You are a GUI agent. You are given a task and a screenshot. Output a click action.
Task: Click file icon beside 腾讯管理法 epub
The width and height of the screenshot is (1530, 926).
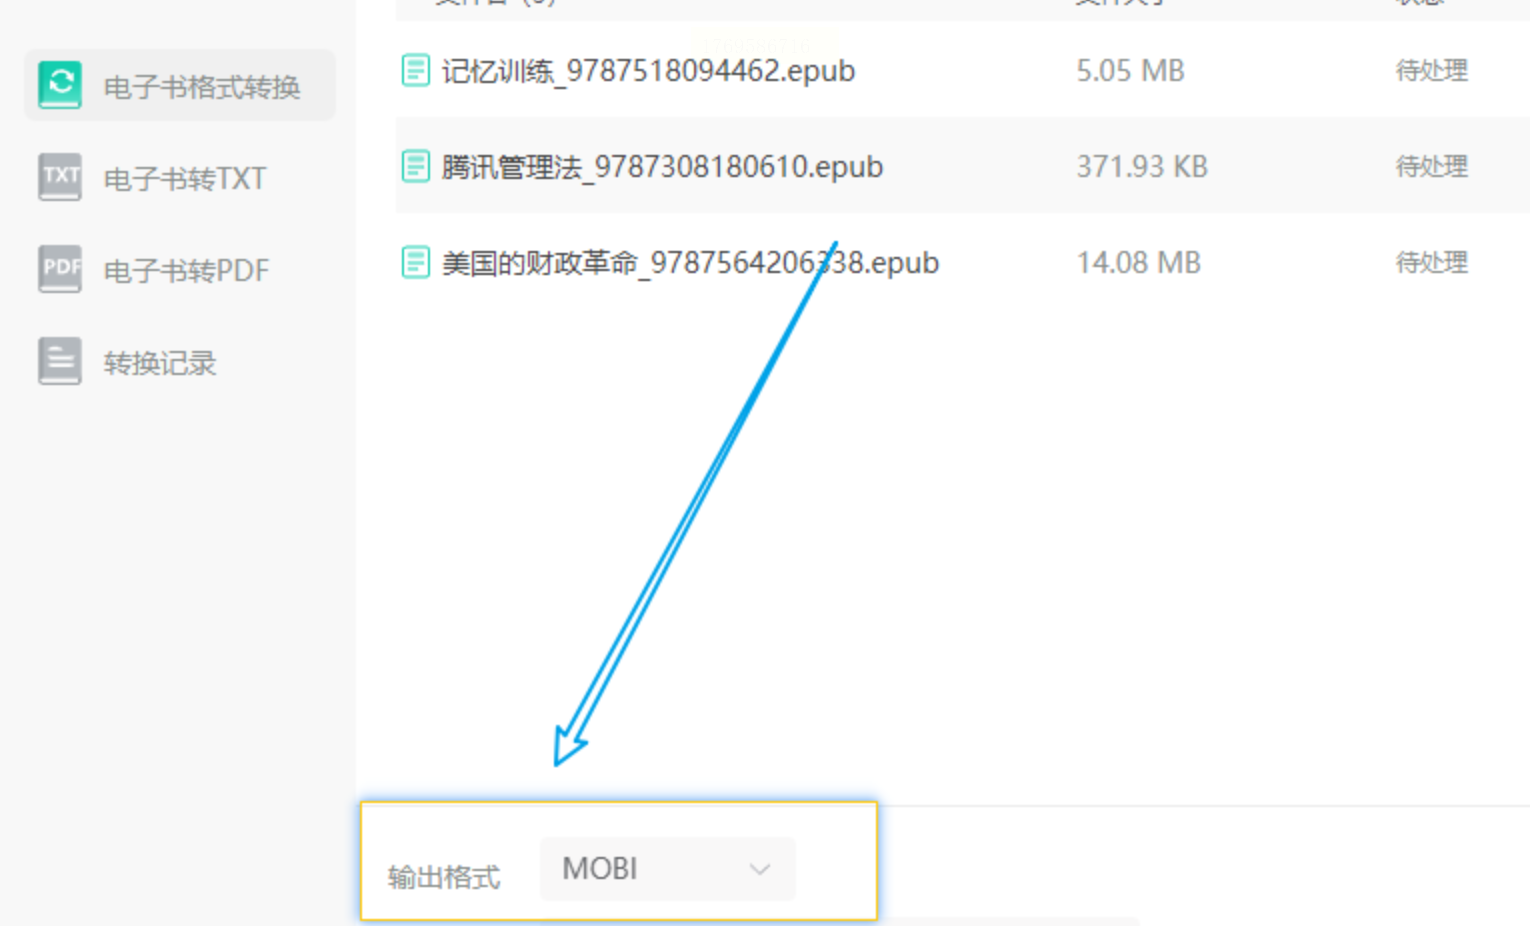[416, 166]
